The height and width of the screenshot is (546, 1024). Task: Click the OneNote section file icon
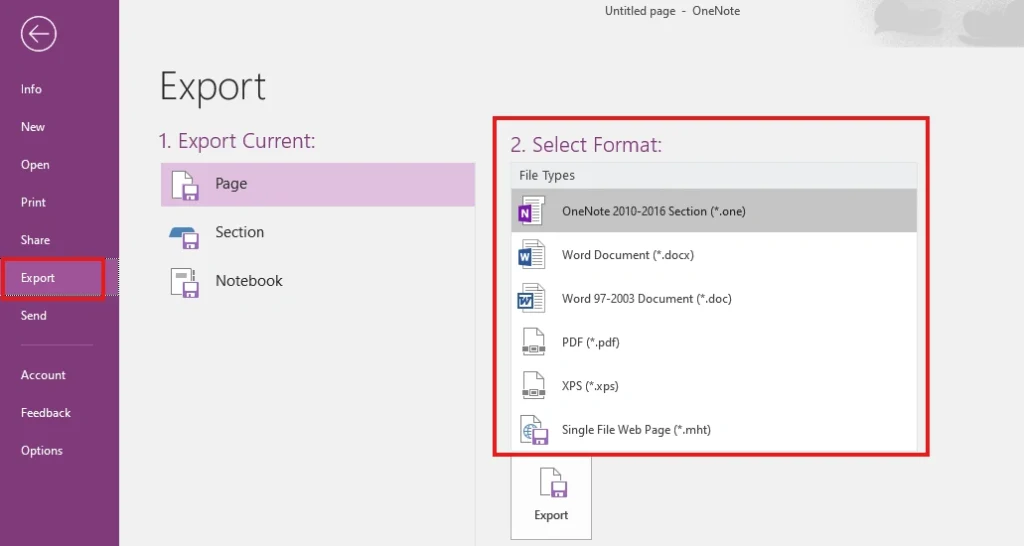pos(531,211)
